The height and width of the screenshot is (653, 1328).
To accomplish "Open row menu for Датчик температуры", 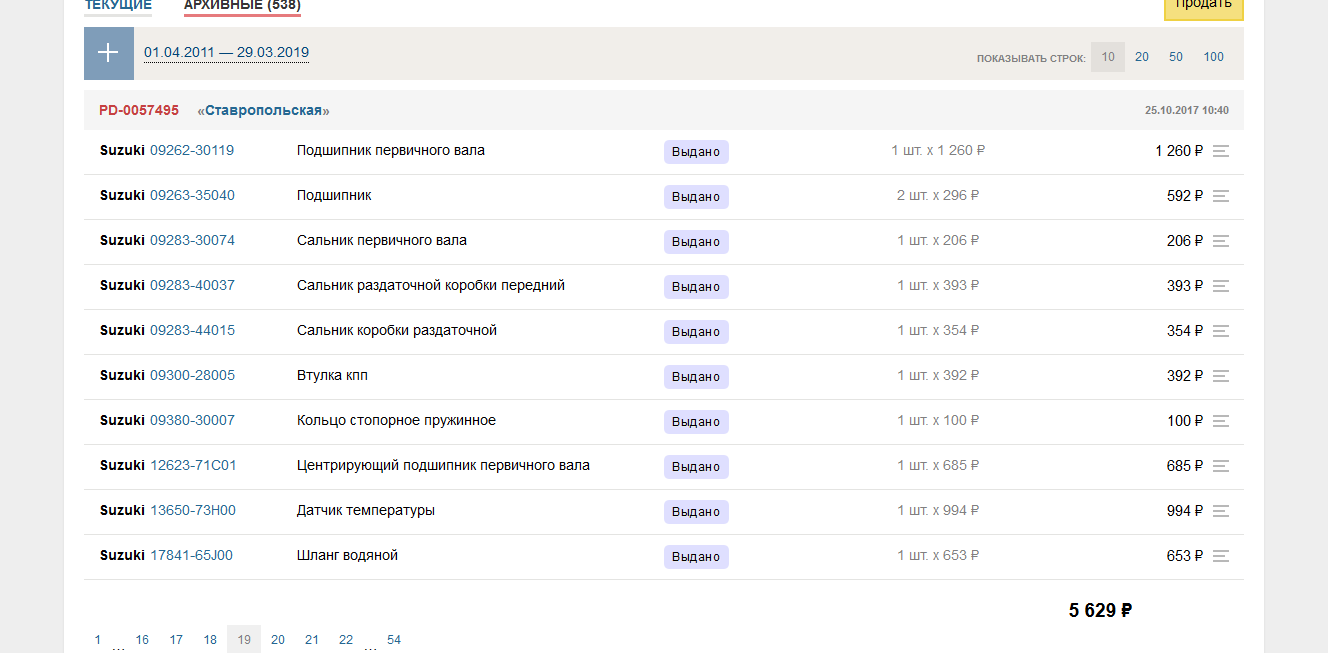I will [x=1220, y=511].
